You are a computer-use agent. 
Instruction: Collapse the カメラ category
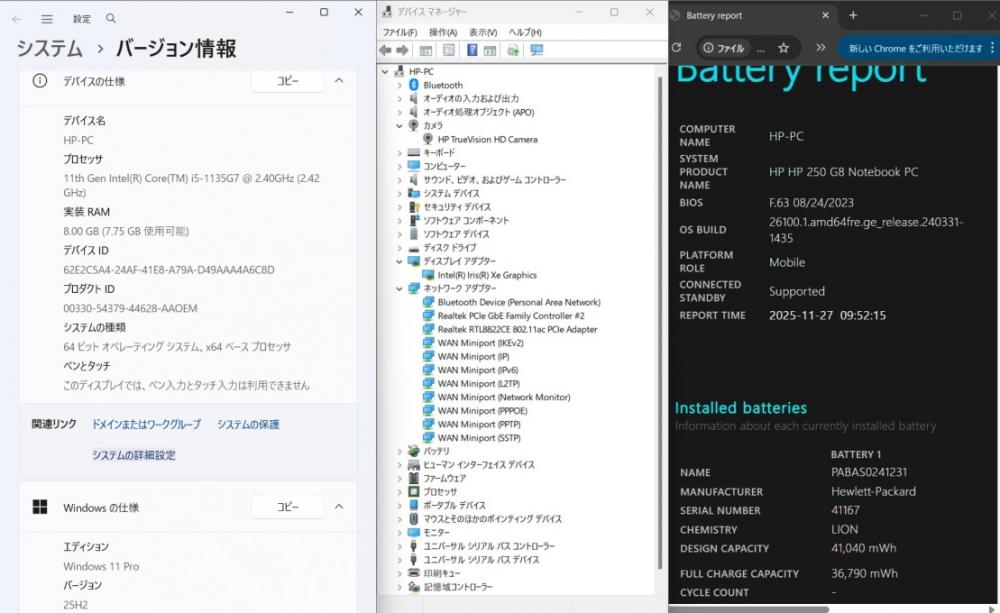(399, 126)
